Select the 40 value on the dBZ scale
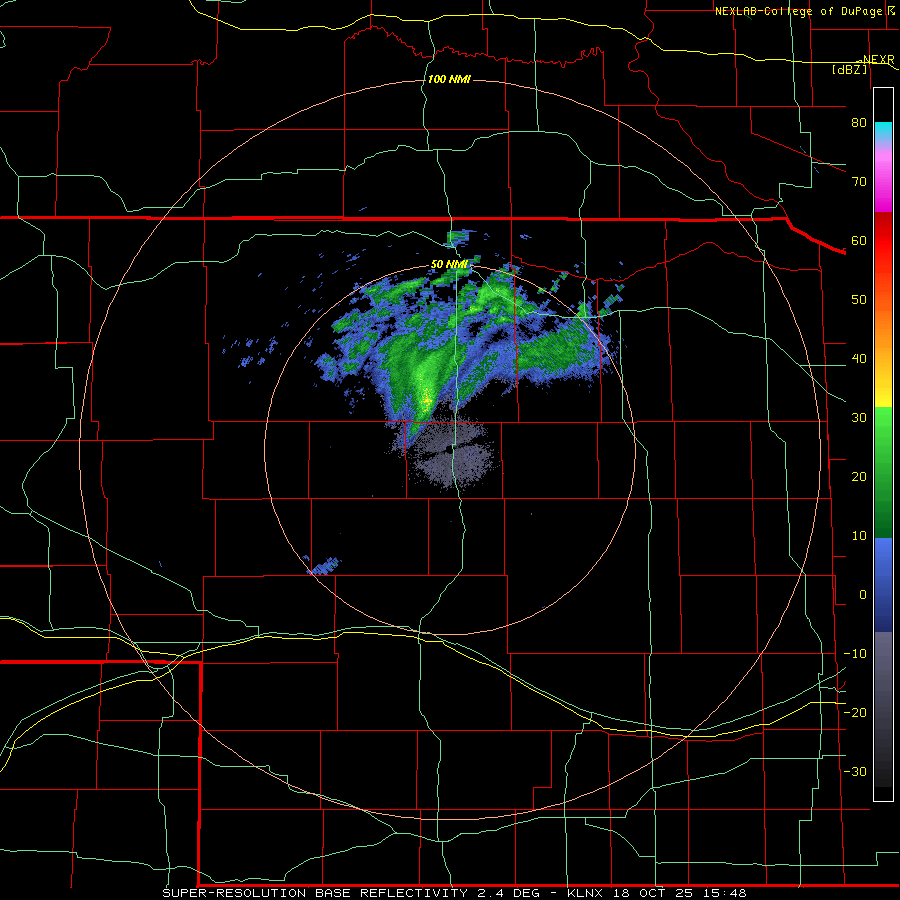The image size is (900, 900). click(x=859, y=359)
